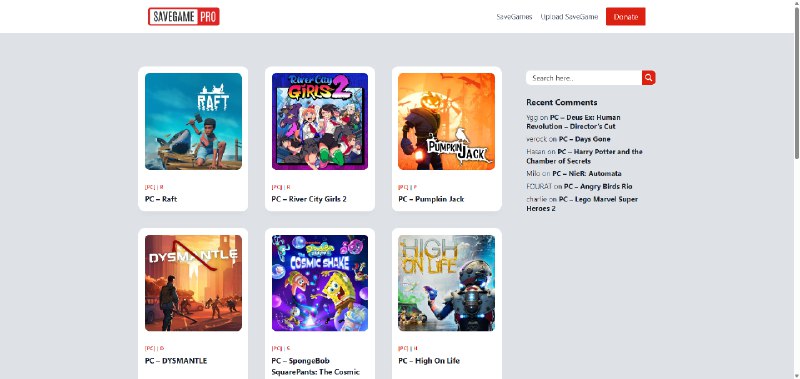Click the category tag above PC – Pumpkin Jack
Screen dimensions: 800x379
pyautogui.click(x=407, y=187)
